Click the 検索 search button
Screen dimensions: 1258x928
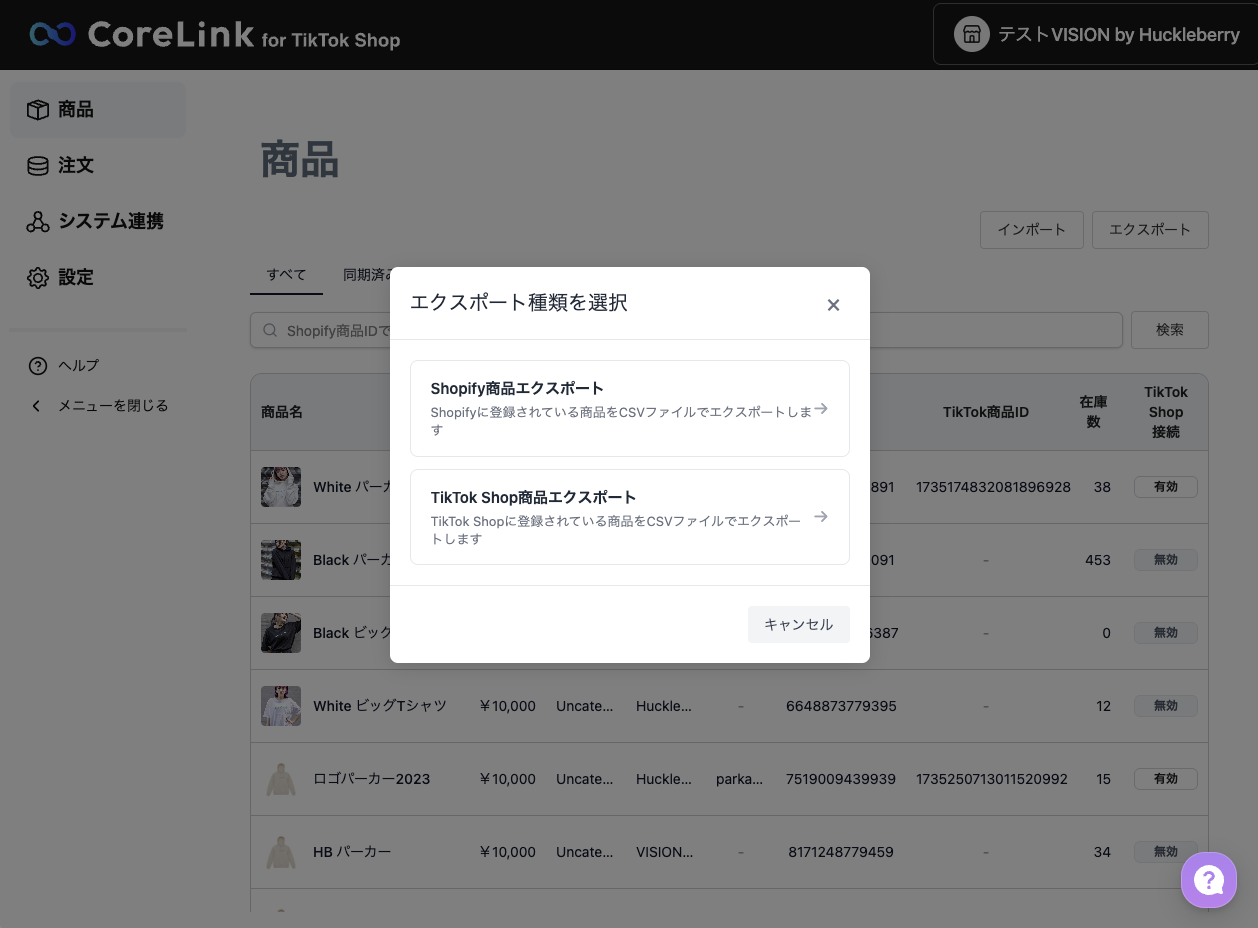[1170, 330]
